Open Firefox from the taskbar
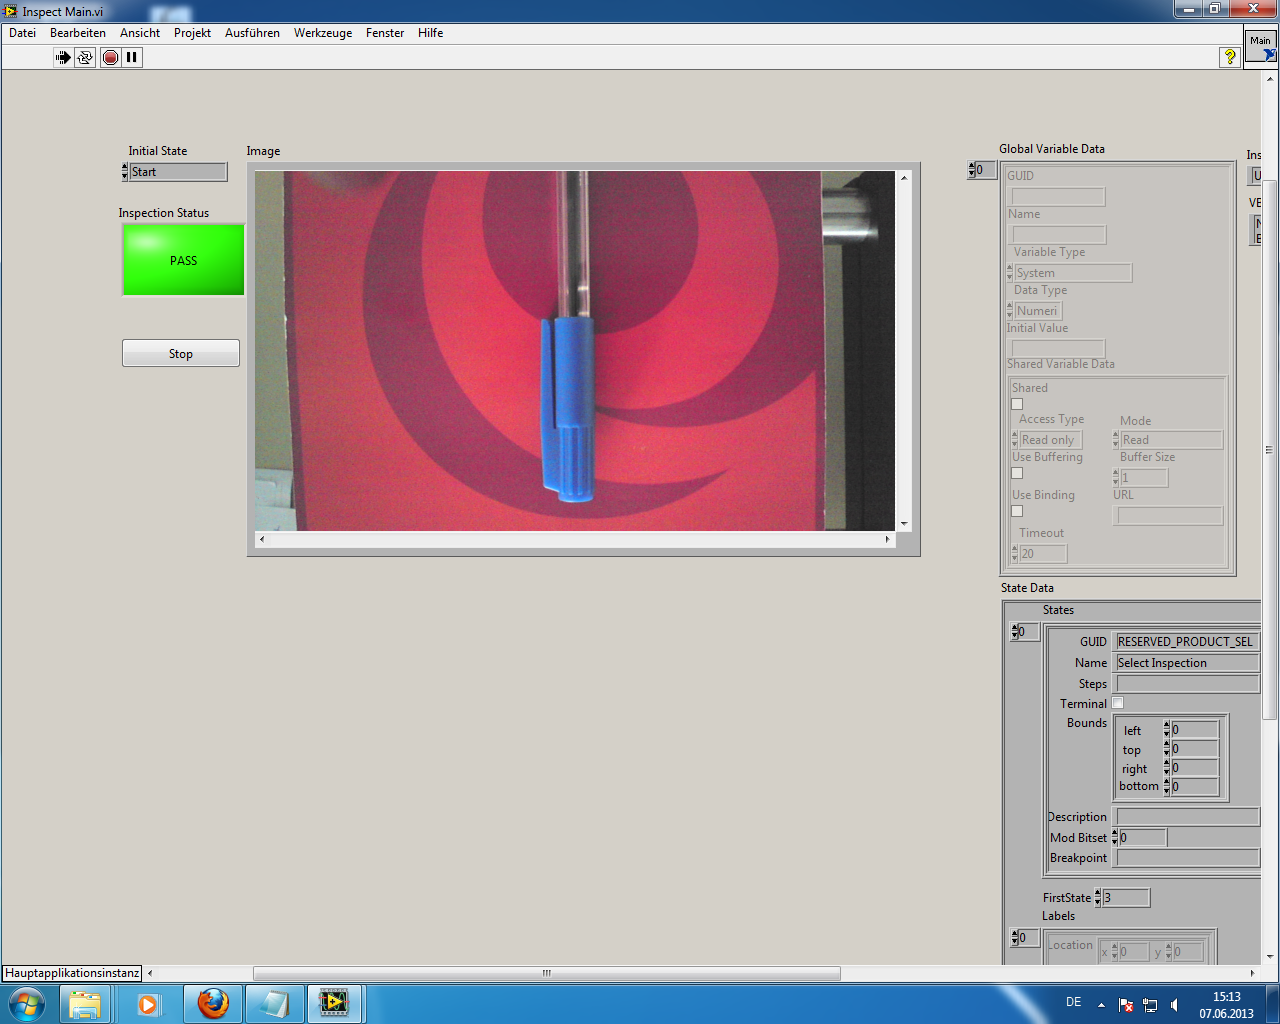This screenshot has height=1024, width=1280. click(x=212, y=1003)
